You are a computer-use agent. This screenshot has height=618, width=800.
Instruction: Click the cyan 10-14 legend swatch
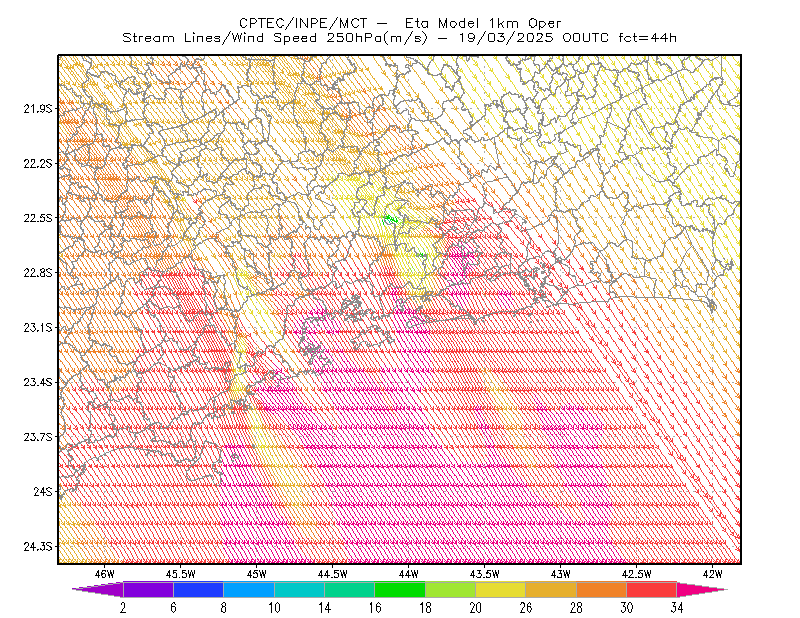coord(299,589)
